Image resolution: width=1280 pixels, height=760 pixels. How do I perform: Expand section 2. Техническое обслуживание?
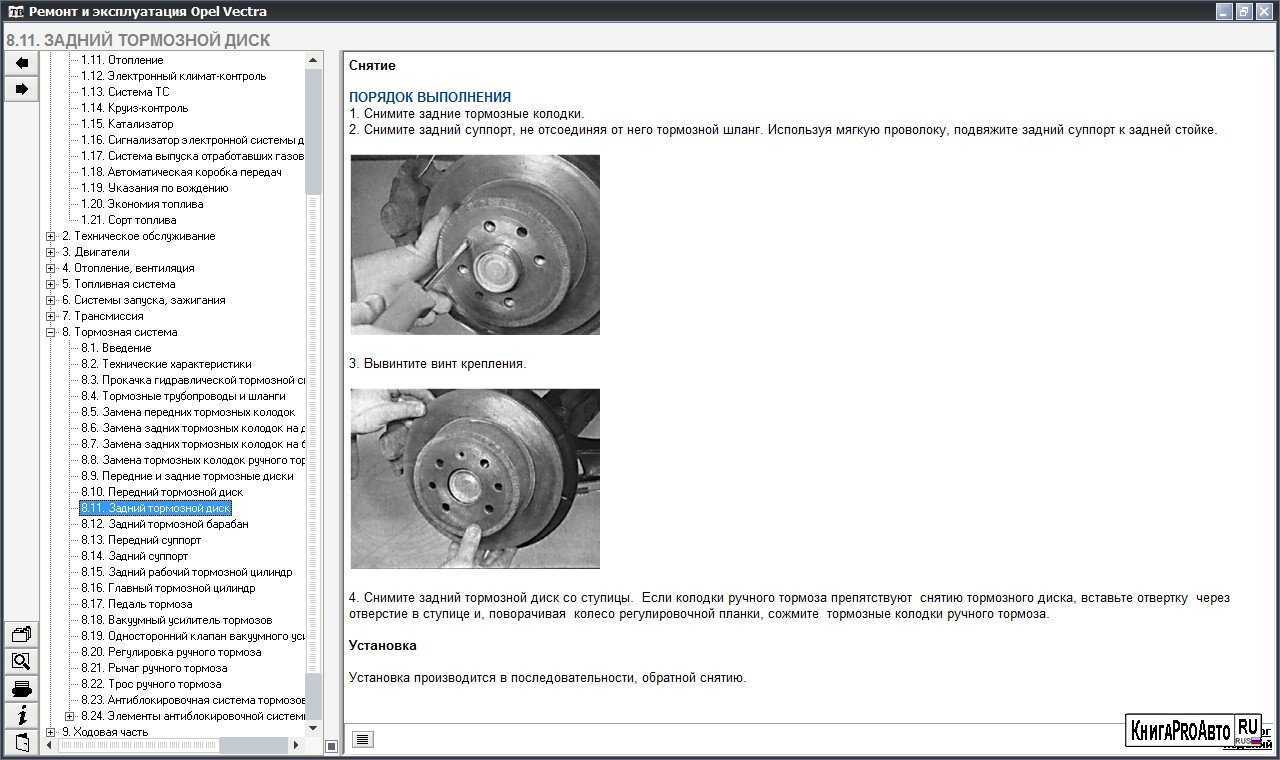51,236
